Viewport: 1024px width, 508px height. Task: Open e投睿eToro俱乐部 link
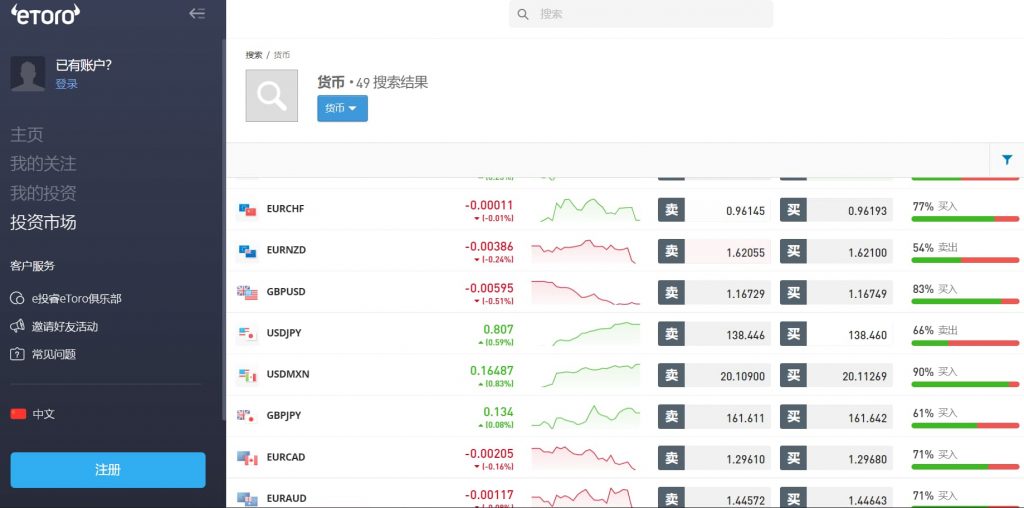tap(77, 298)
